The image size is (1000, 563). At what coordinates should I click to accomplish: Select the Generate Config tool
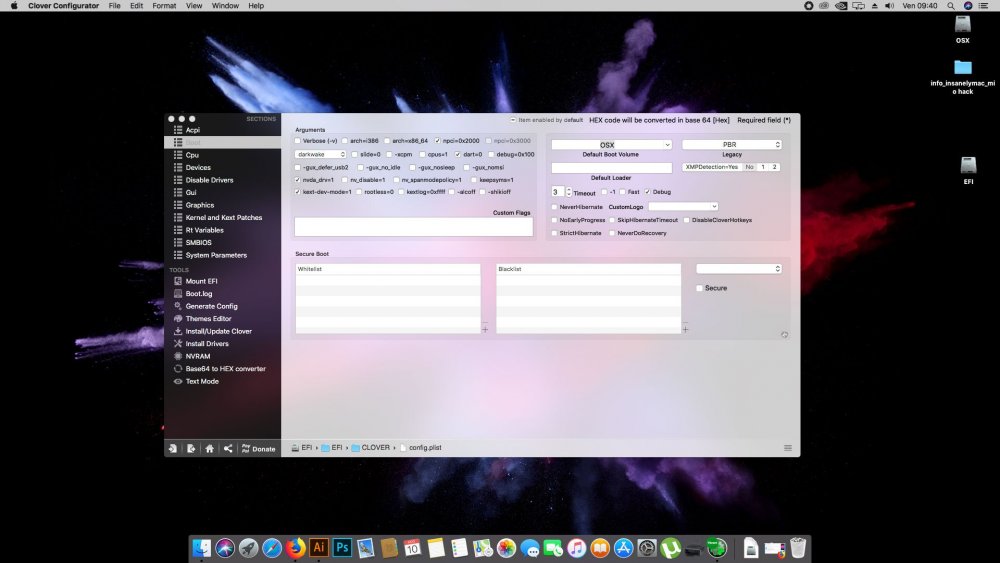211,306
